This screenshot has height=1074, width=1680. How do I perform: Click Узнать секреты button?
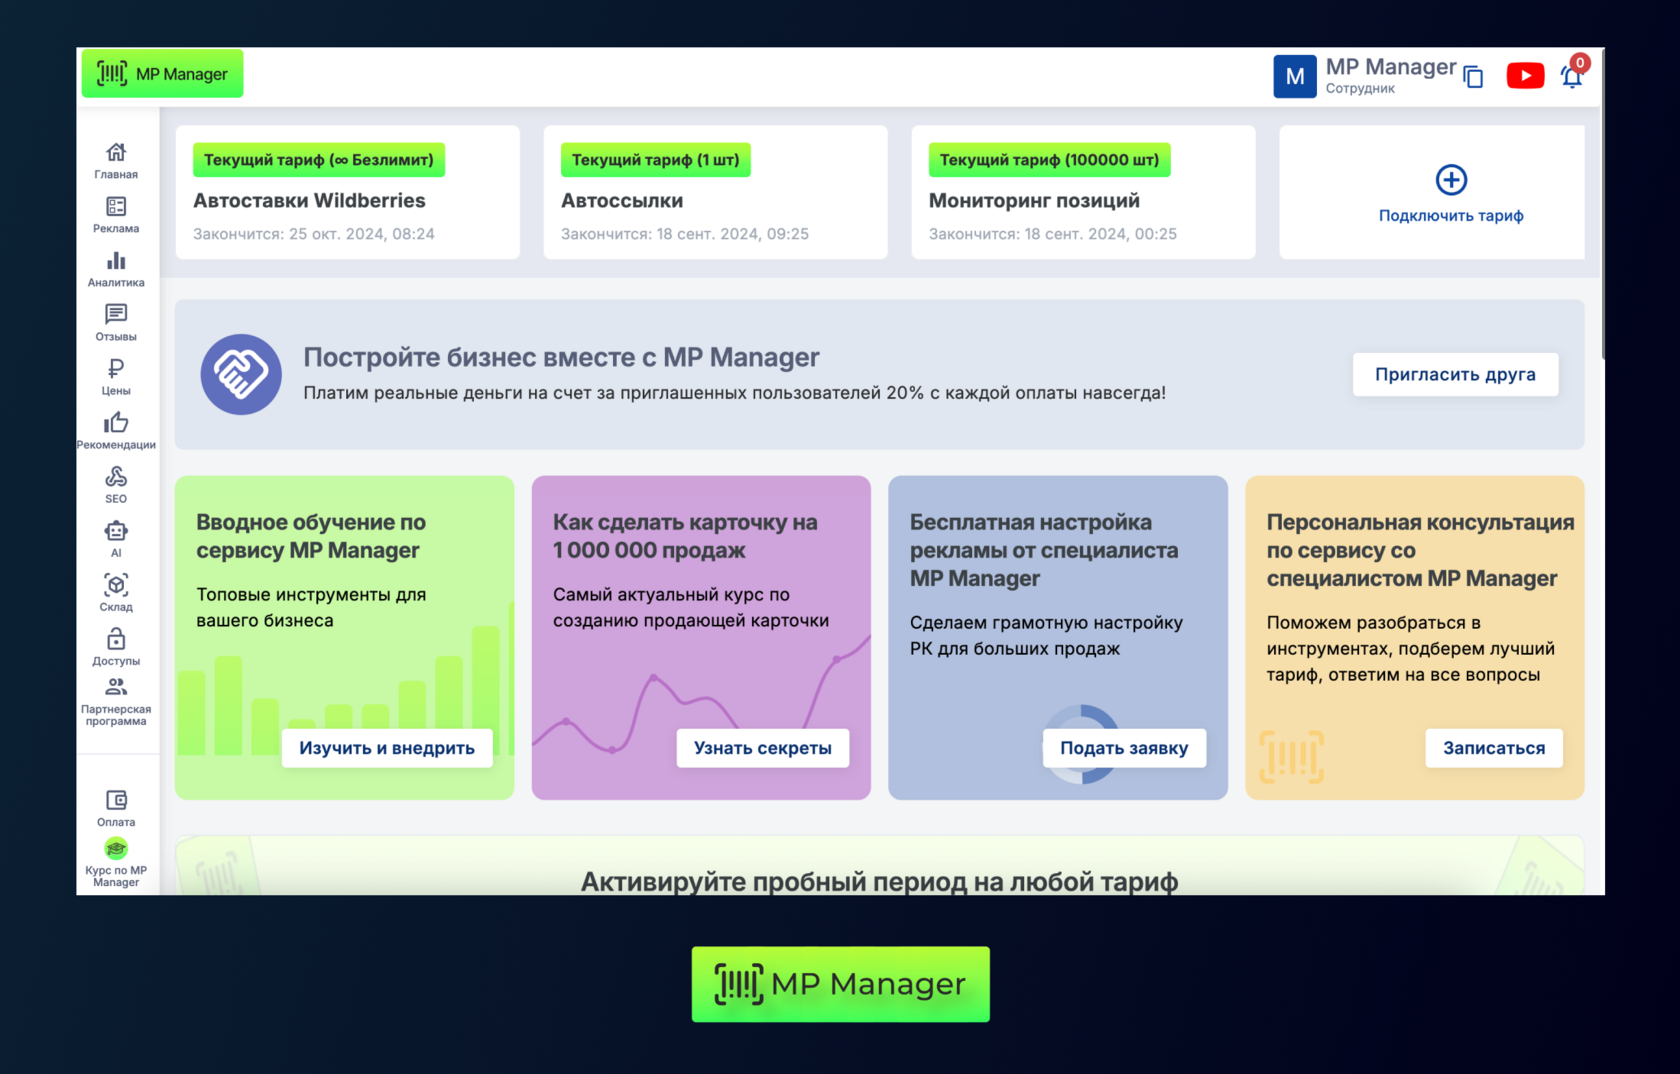(762, 748)
